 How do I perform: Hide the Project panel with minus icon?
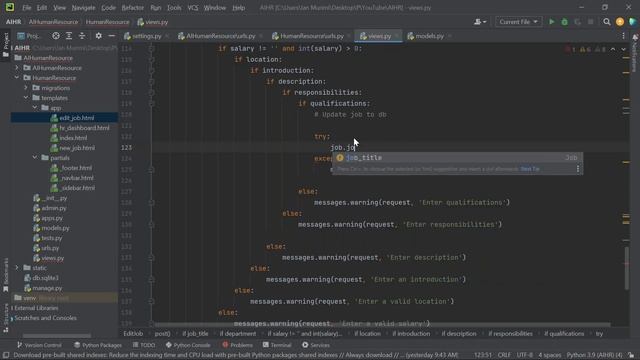click(x=111, y=36)
